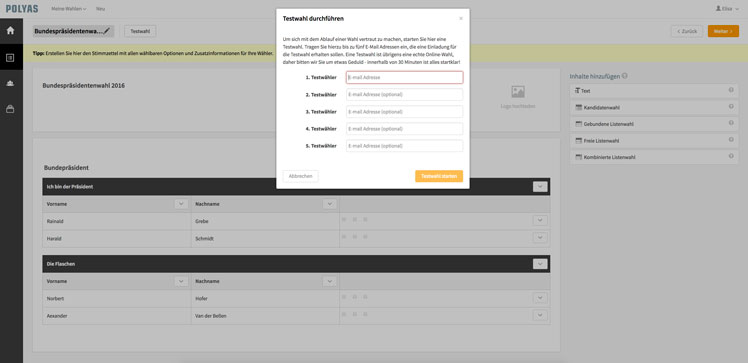Click the Kandidatenwahl list icon
Screen dimensions: 748x363
579,107
